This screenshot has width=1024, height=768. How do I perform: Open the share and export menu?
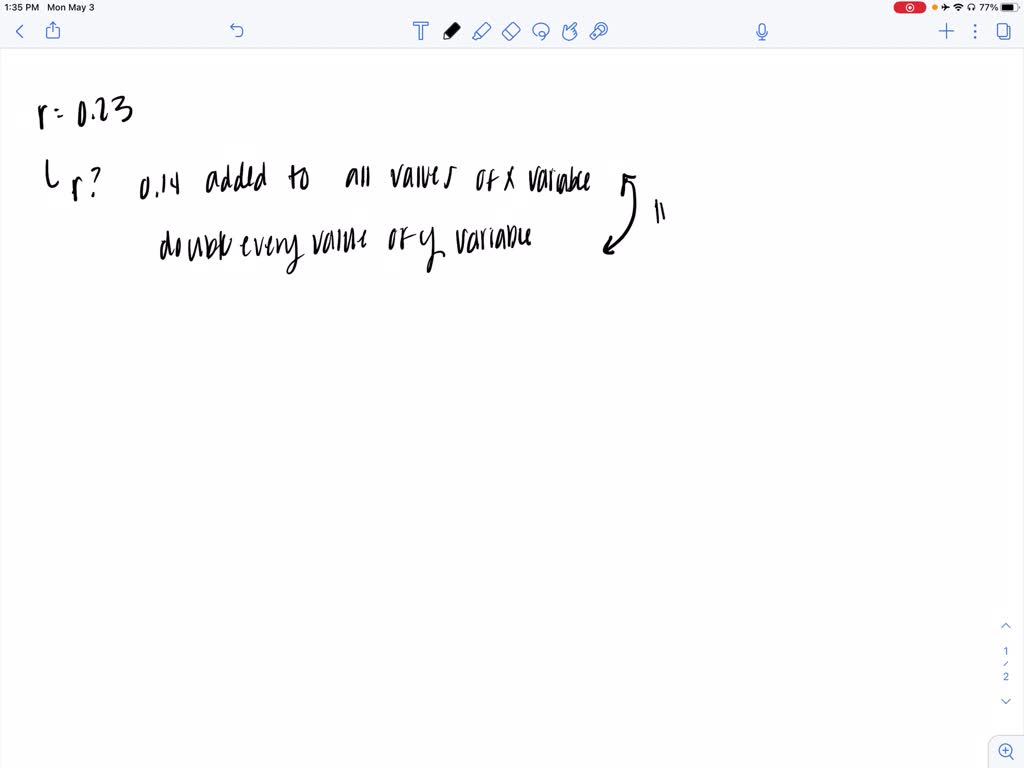(53, 31)
